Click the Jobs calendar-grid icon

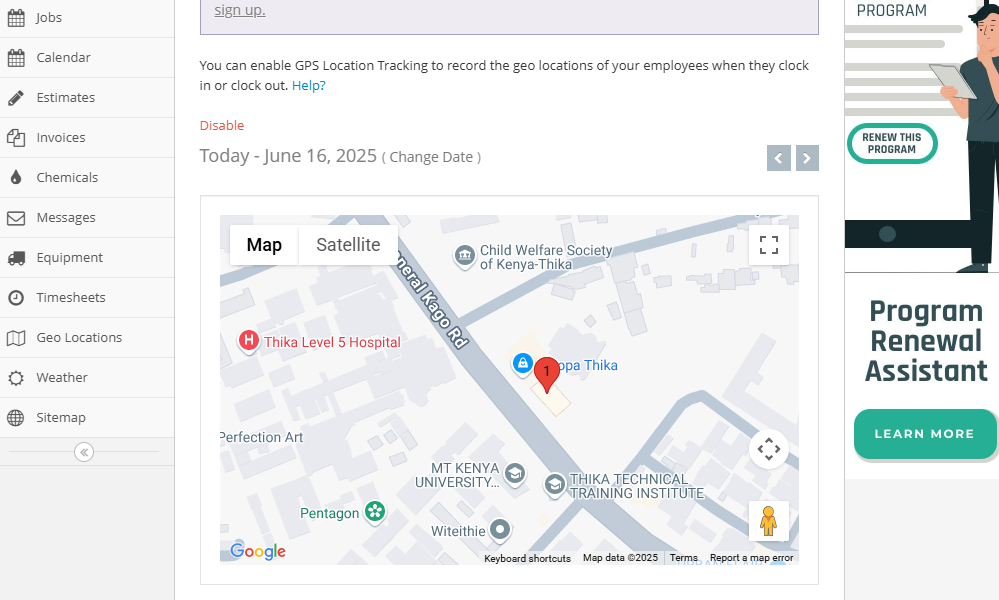pos(16,18)
